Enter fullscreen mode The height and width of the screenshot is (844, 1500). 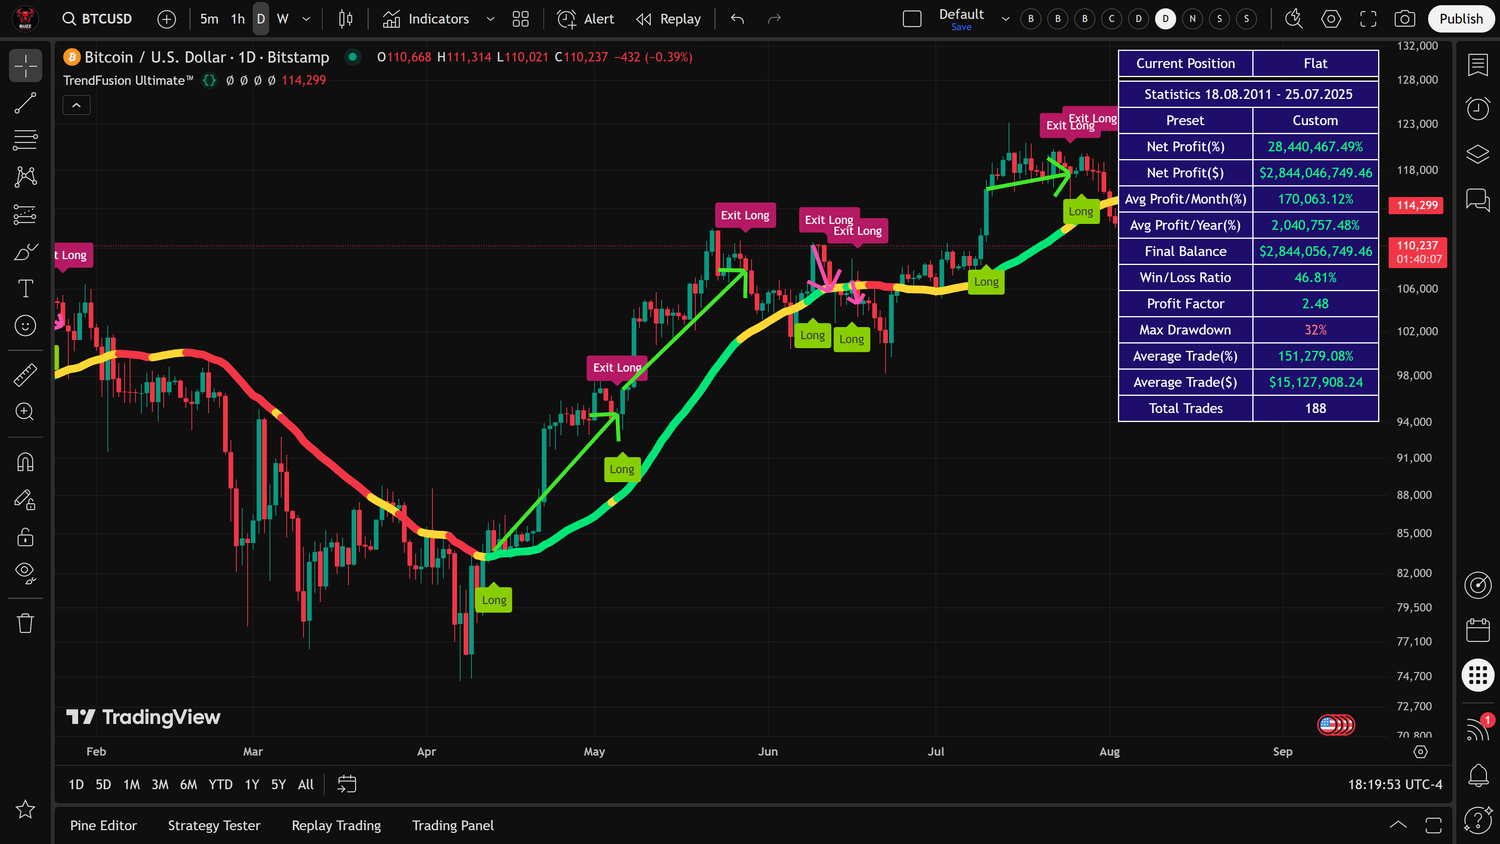pyautogui.click(x=1368, y=19)
